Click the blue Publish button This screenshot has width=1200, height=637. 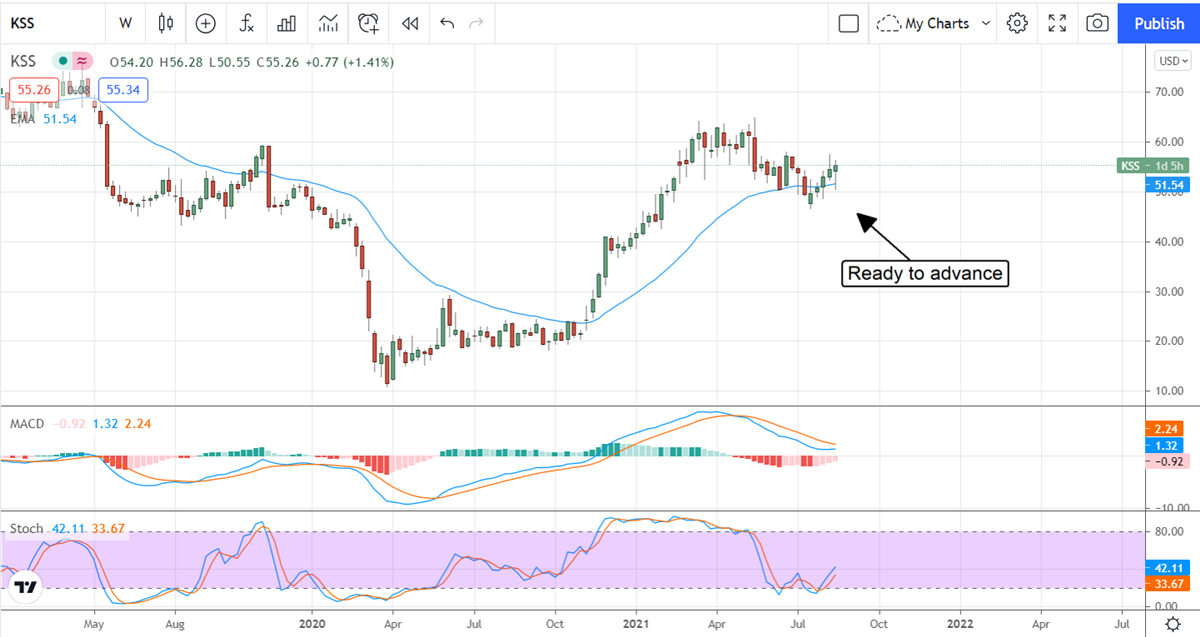coord(1159,23)
